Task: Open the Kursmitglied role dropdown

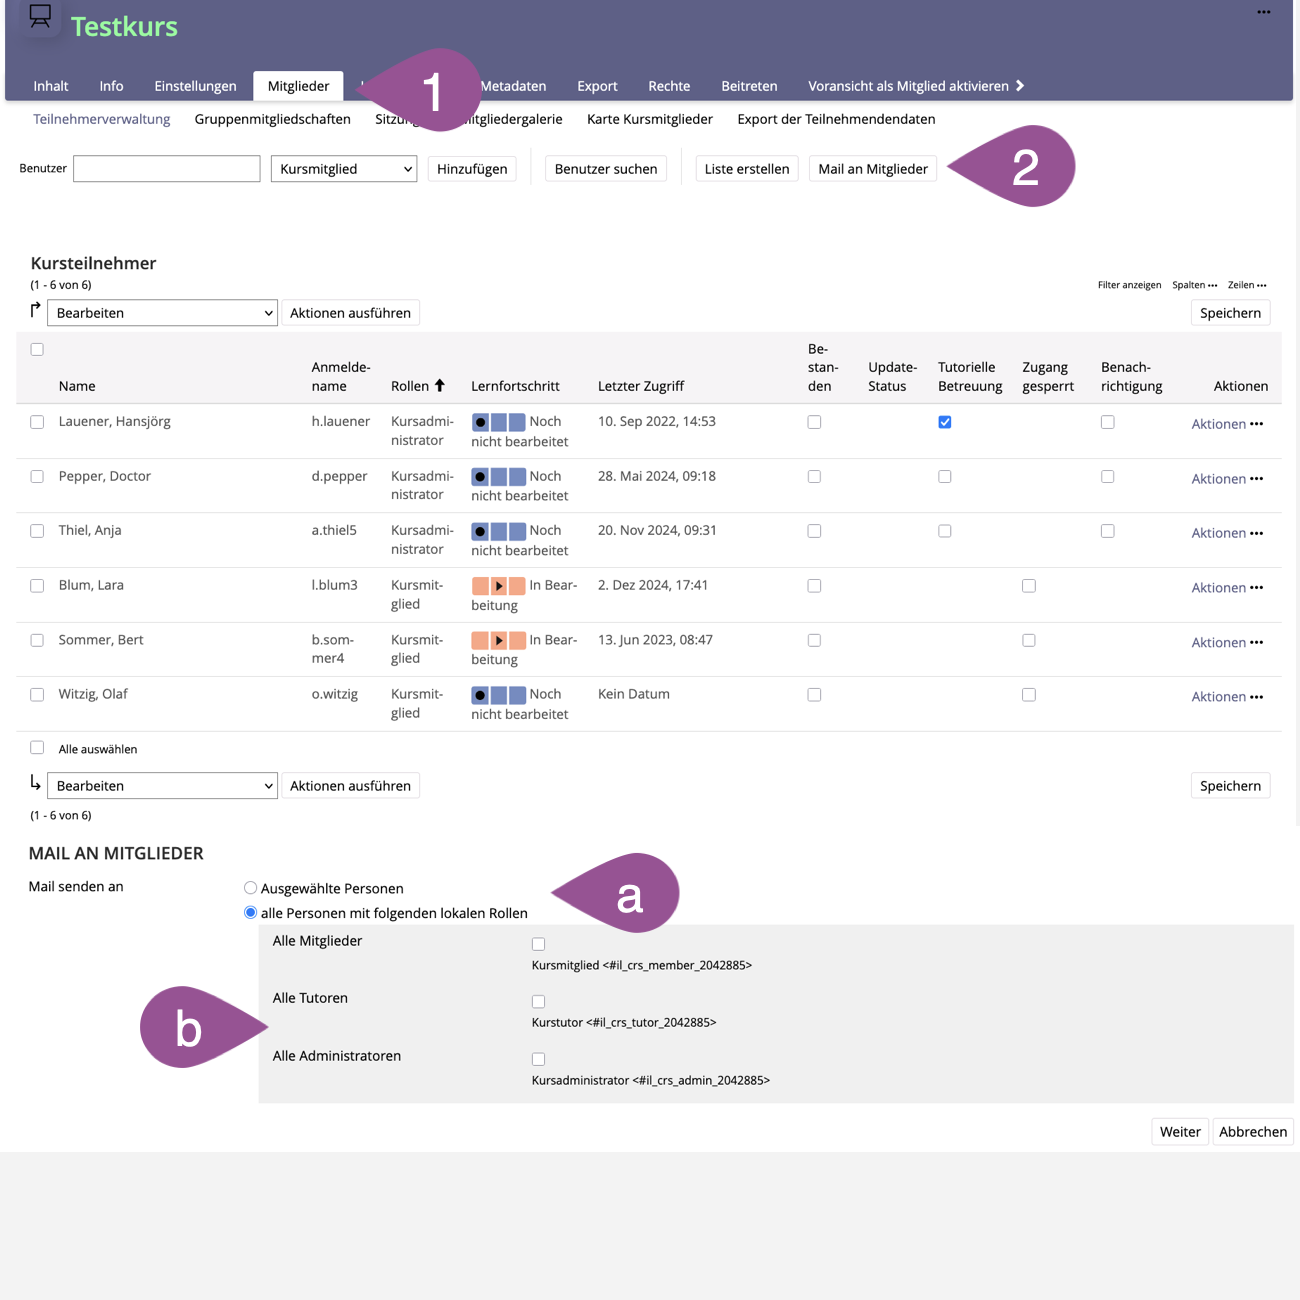Action: 344,169
